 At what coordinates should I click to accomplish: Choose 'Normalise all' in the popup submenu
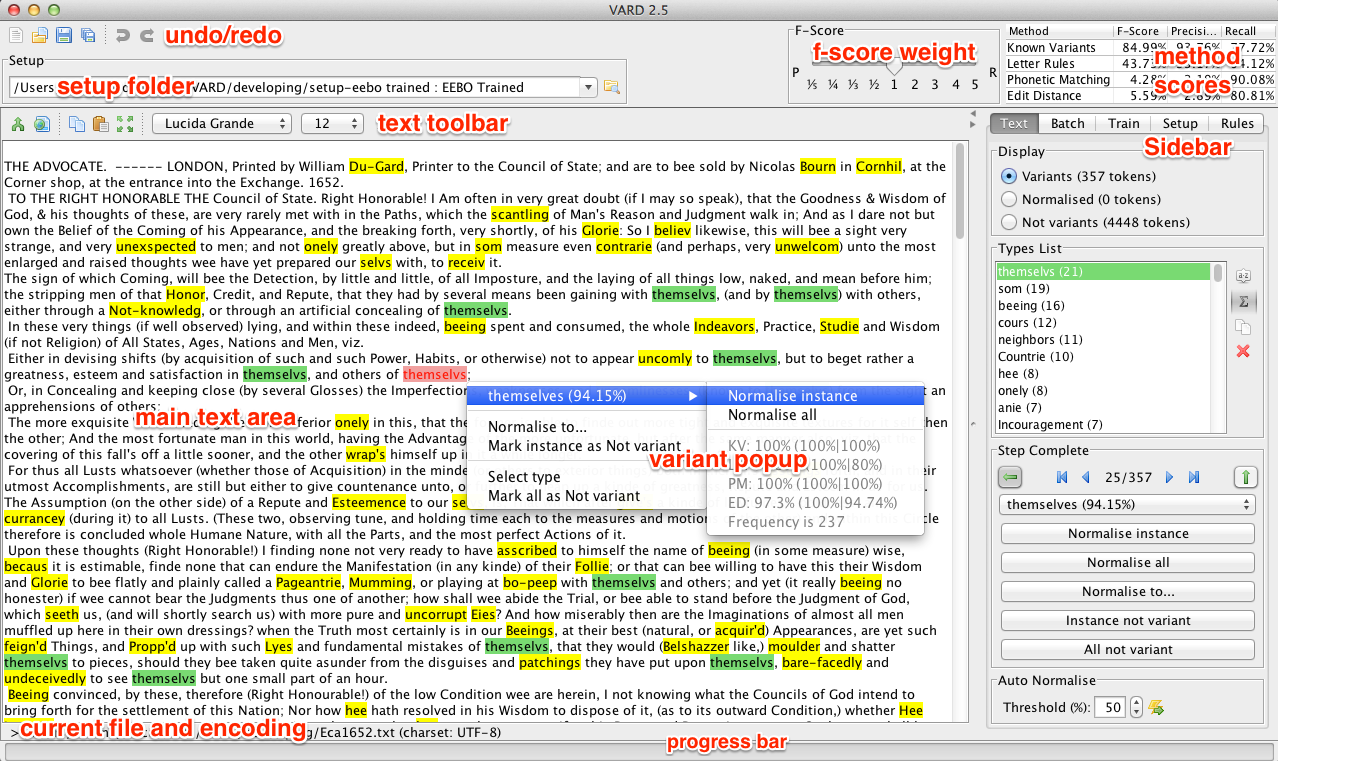click(772, 415)
